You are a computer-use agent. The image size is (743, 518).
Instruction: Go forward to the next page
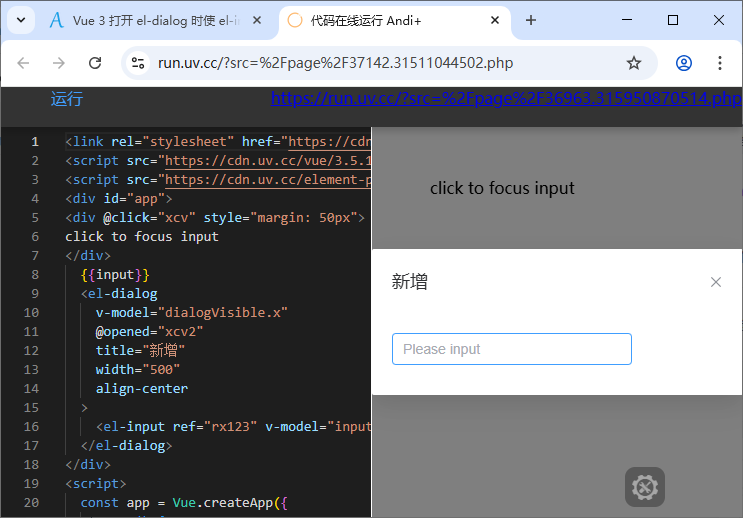59,63
